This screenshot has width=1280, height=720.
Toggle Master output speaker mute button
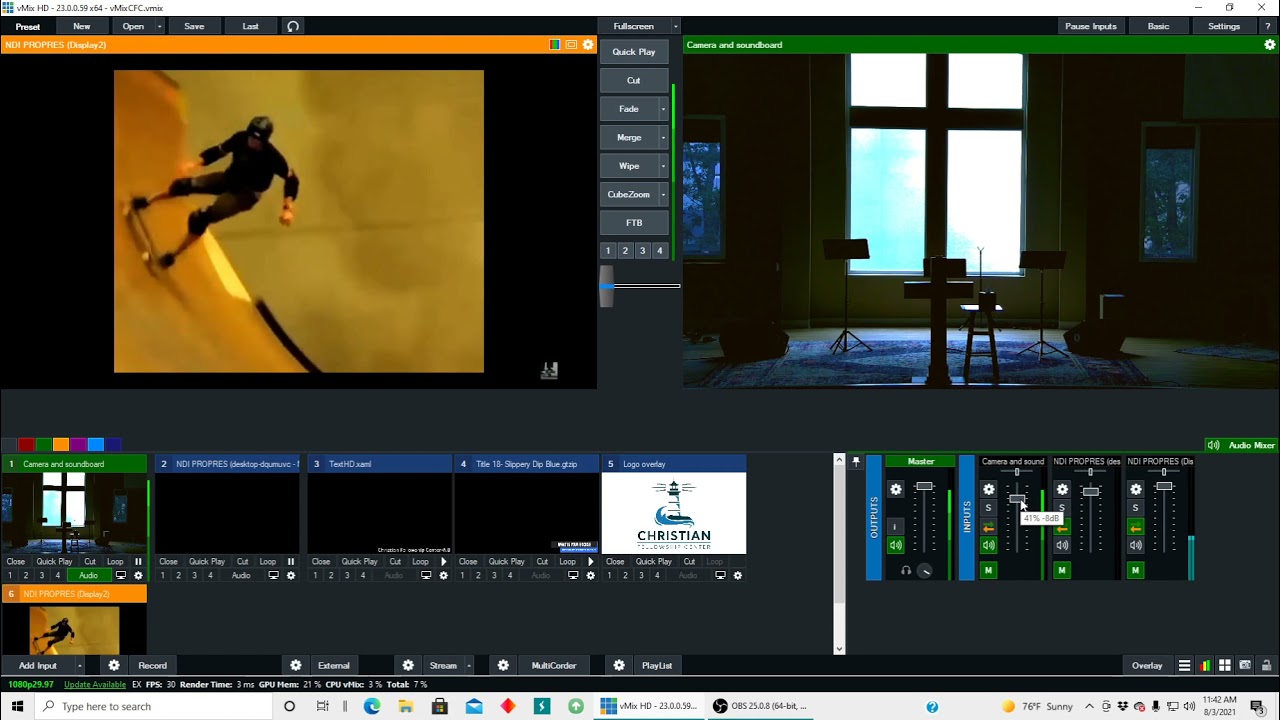point(896,545)
